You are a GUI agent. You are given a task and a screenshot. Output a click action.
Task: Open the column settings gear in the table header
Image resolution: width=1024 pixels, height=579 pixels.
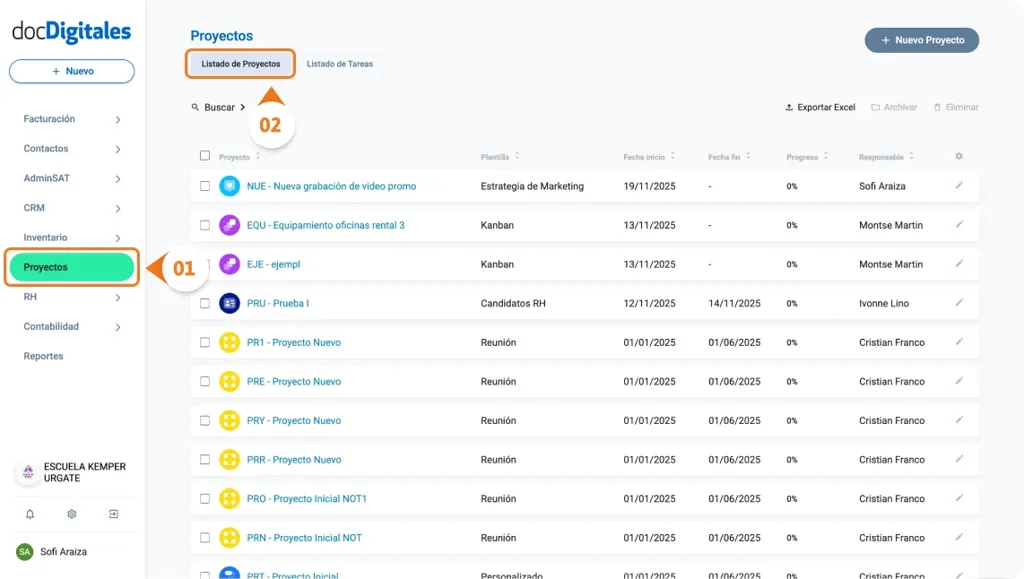(958, 156)
